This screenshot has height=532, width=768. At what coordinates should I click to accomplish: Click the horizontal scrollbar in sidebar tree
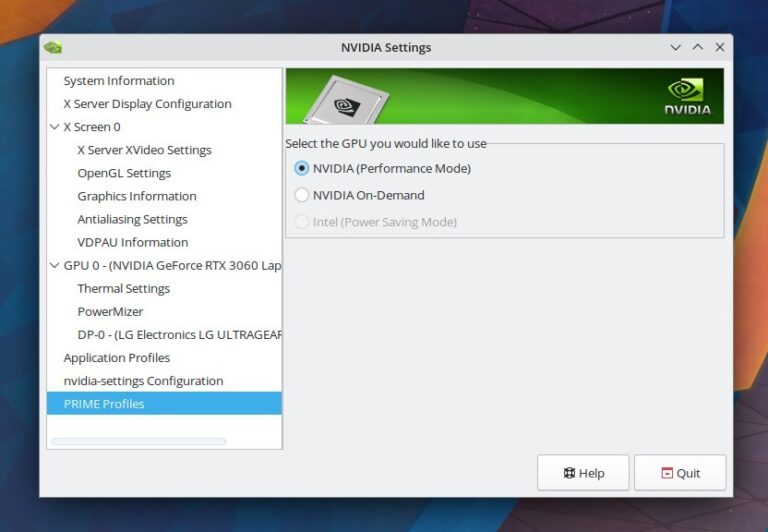[x=139, y=441]
